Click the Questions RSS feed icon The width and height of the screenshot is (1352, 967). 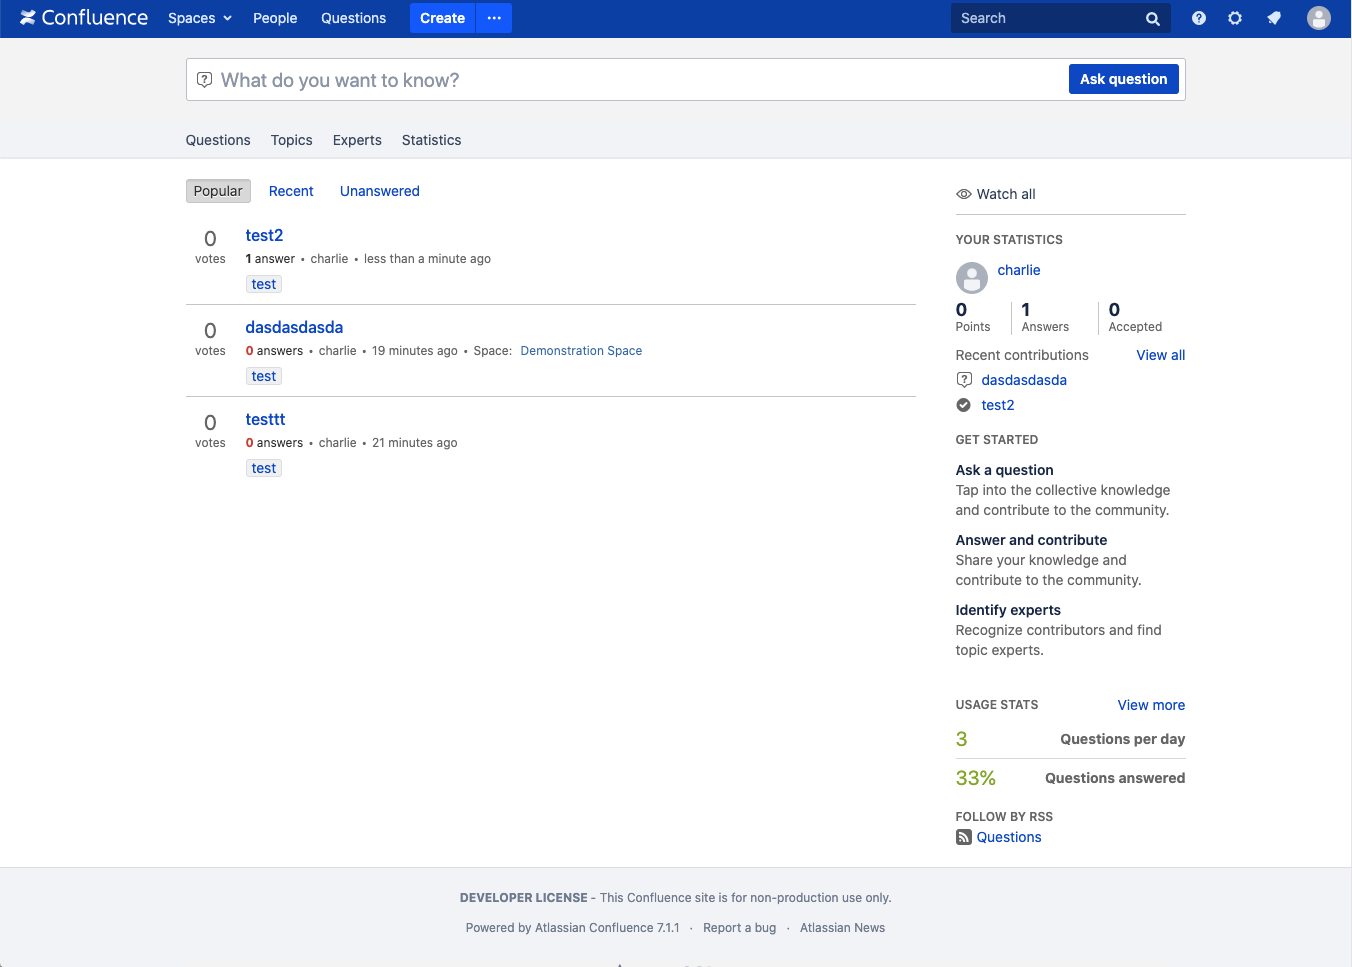click(963, 837)
